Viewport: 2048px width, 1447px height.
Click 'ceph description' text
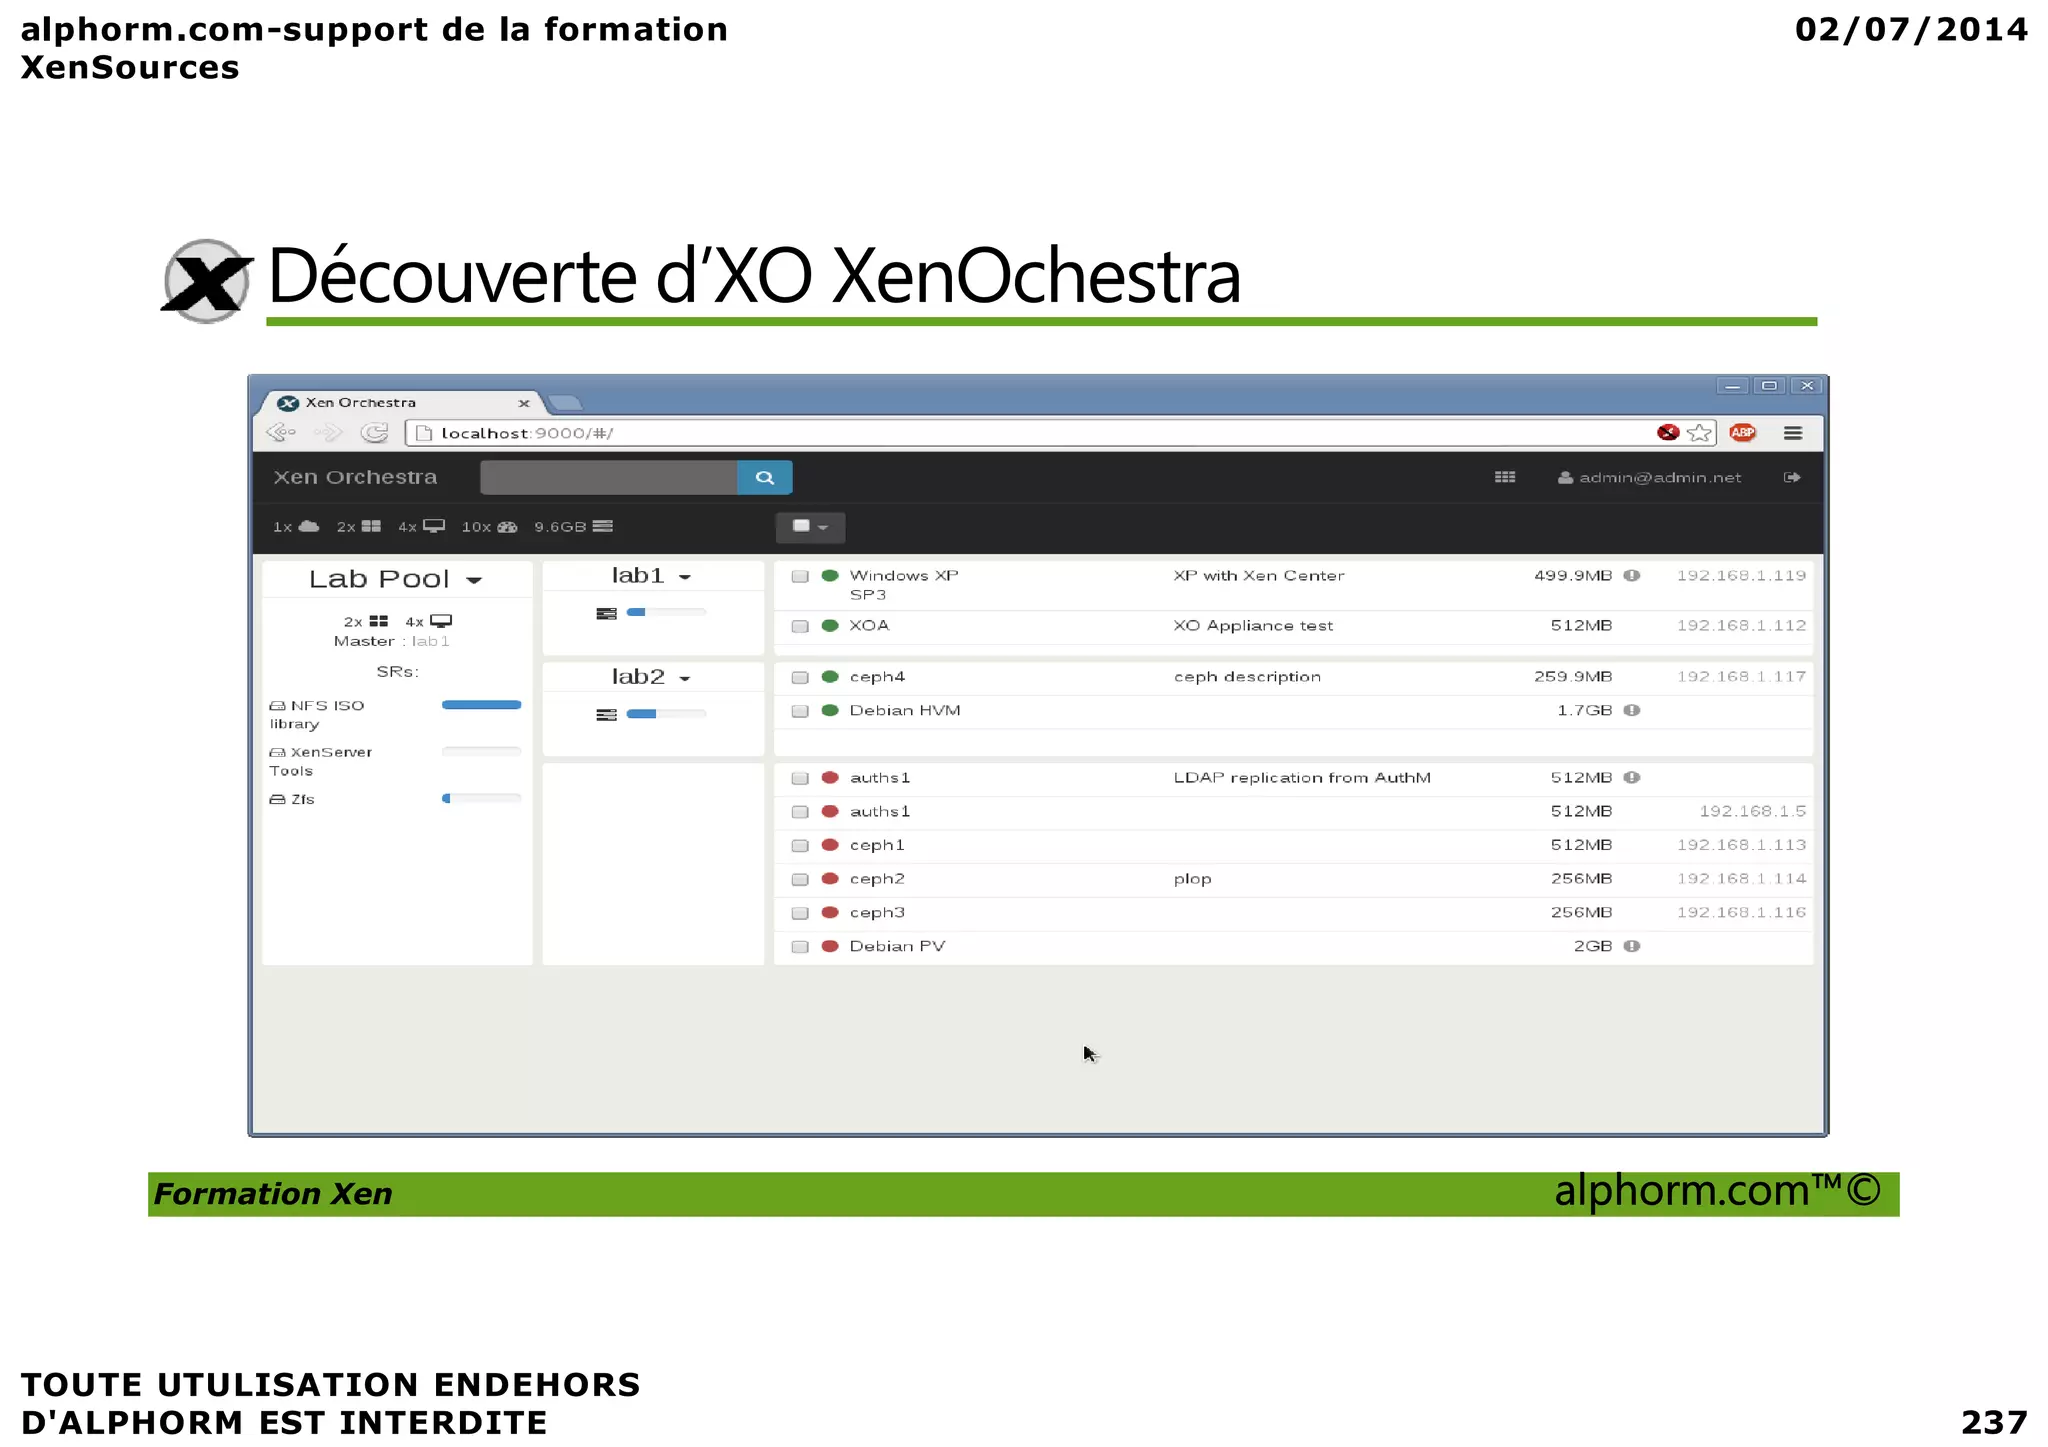1247,677
